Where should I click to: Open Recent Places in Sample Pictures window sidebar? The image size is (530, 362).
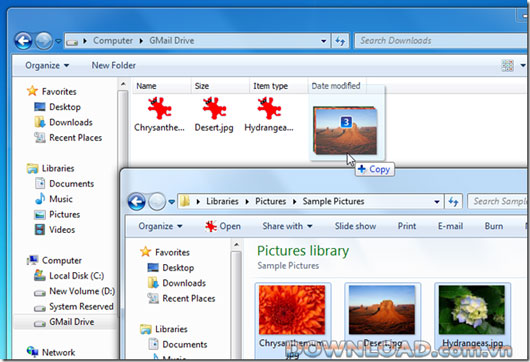tap(181, 298)
